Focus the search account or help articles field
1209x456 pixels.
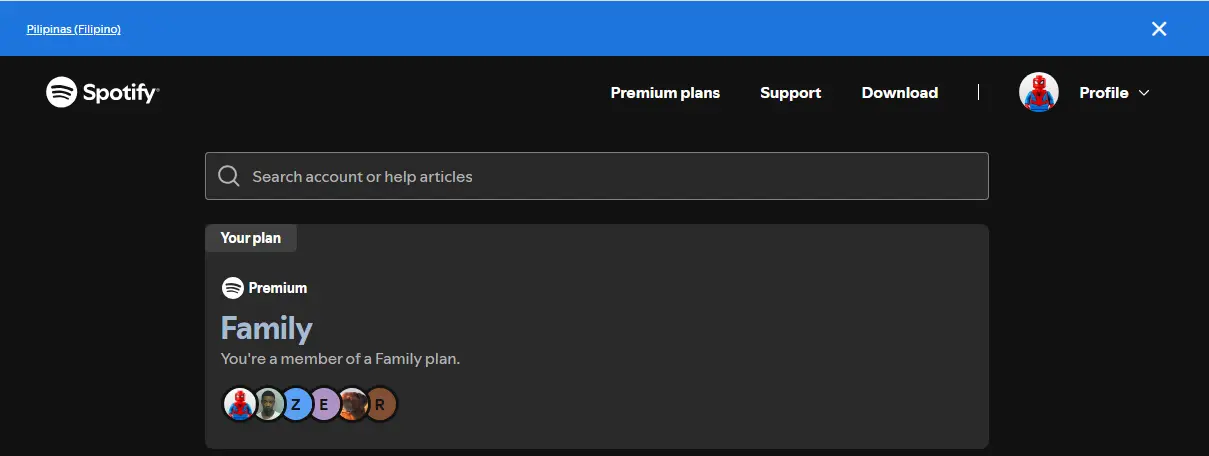coord(597,176)
